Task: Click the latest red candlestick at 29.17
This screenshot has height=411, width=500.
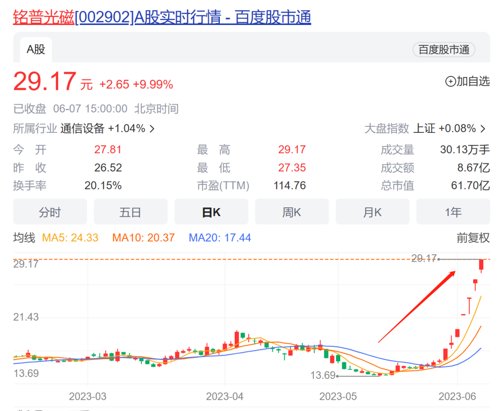Action: click(481, 265)
